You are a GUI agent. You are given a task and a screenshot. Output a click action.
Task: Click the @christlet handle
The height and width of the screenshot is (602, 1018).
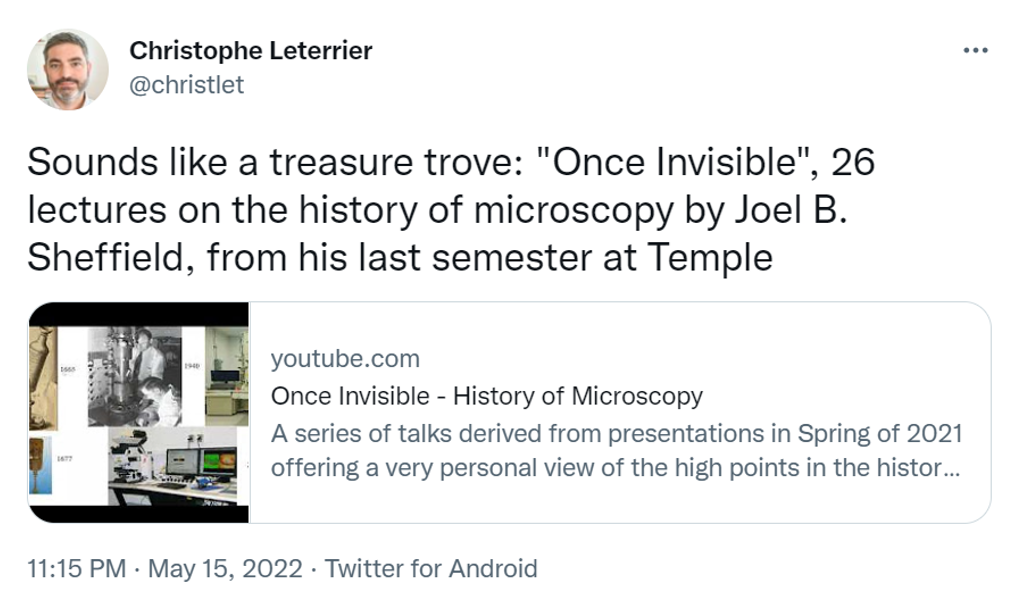point(187,85)
